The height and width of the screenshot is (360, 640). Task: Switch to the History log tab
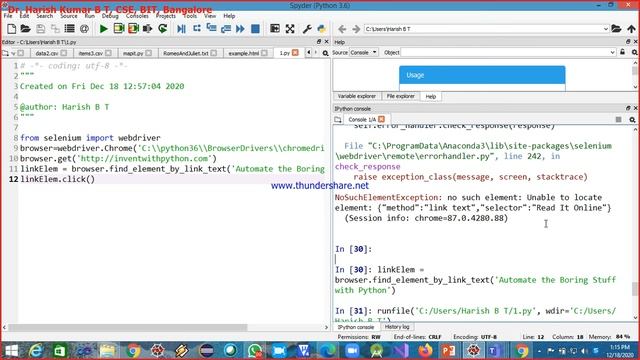397,327
